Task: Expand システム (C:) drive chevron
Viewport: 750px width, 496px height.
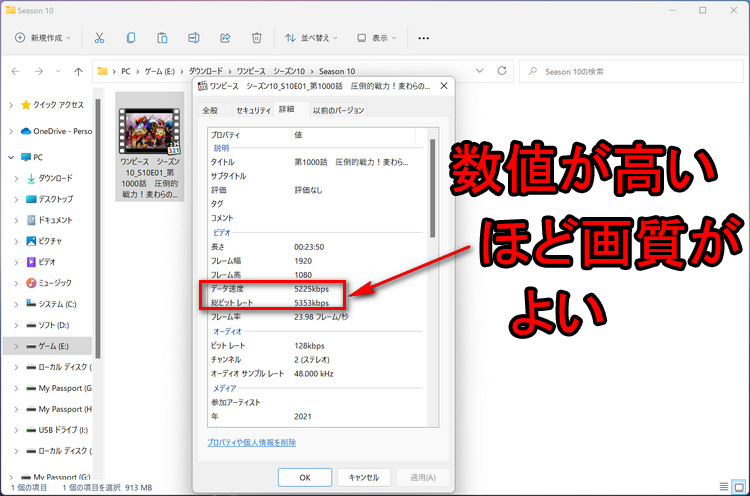Action: [17, 304]
